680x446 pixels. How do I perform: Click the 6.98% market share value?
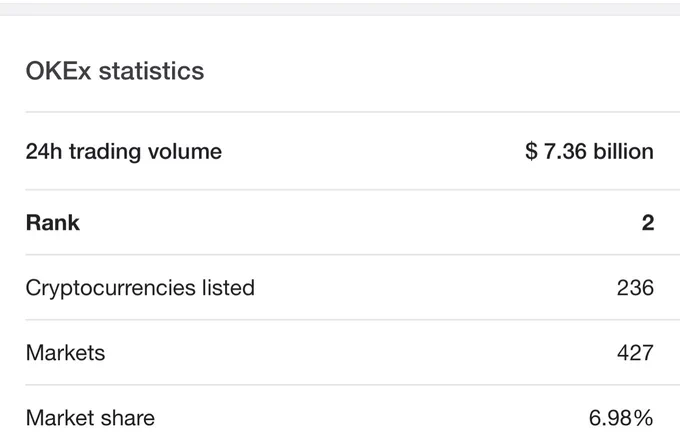click(x=621, y=418)
